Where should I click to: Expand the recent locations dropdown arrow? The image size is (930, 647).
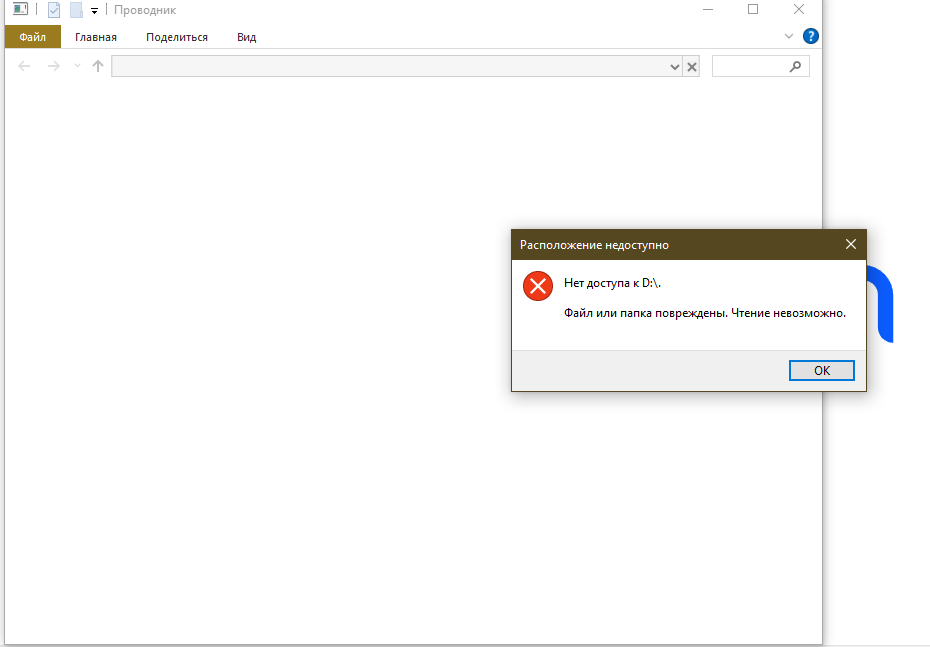click(x=77, y=67)
